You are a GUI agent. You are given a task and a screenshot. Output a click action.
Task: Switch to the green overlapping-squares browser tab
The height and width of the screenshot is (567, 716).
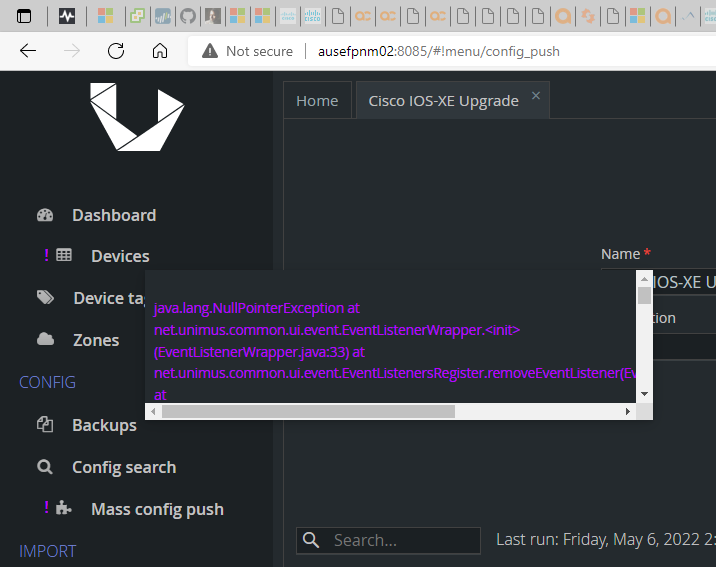point(137,16)
